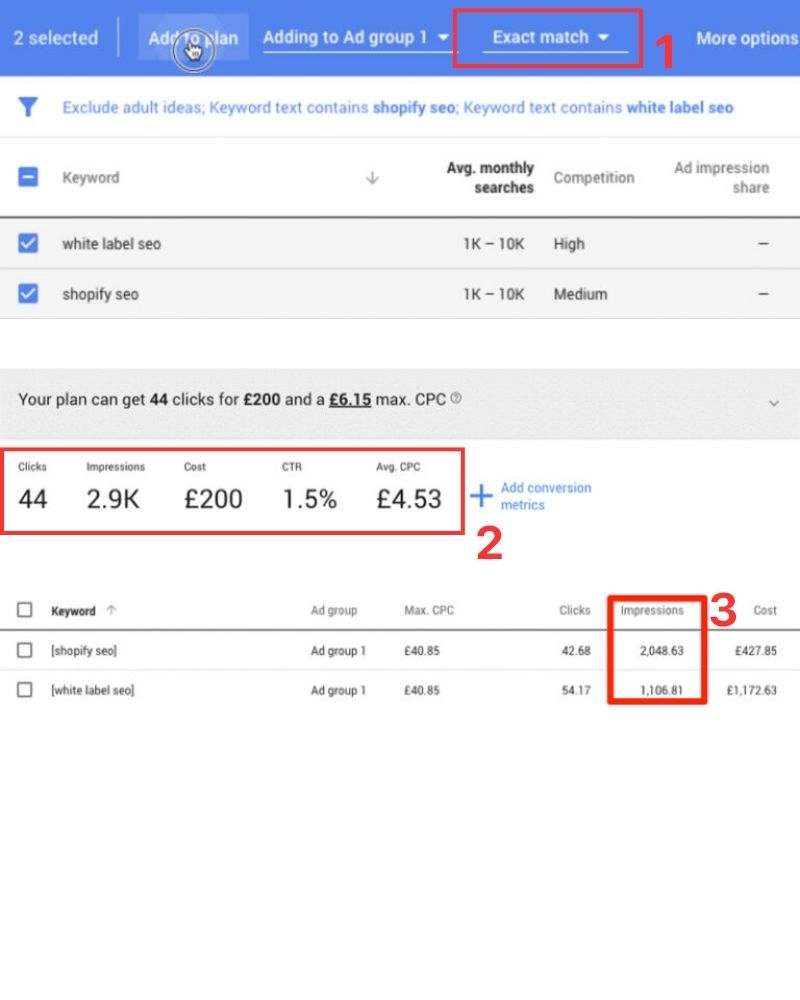Click the plus icon for conversion metrics
Image resolution: width=800 pixels, height=1000 pixels.
point(482,496)
